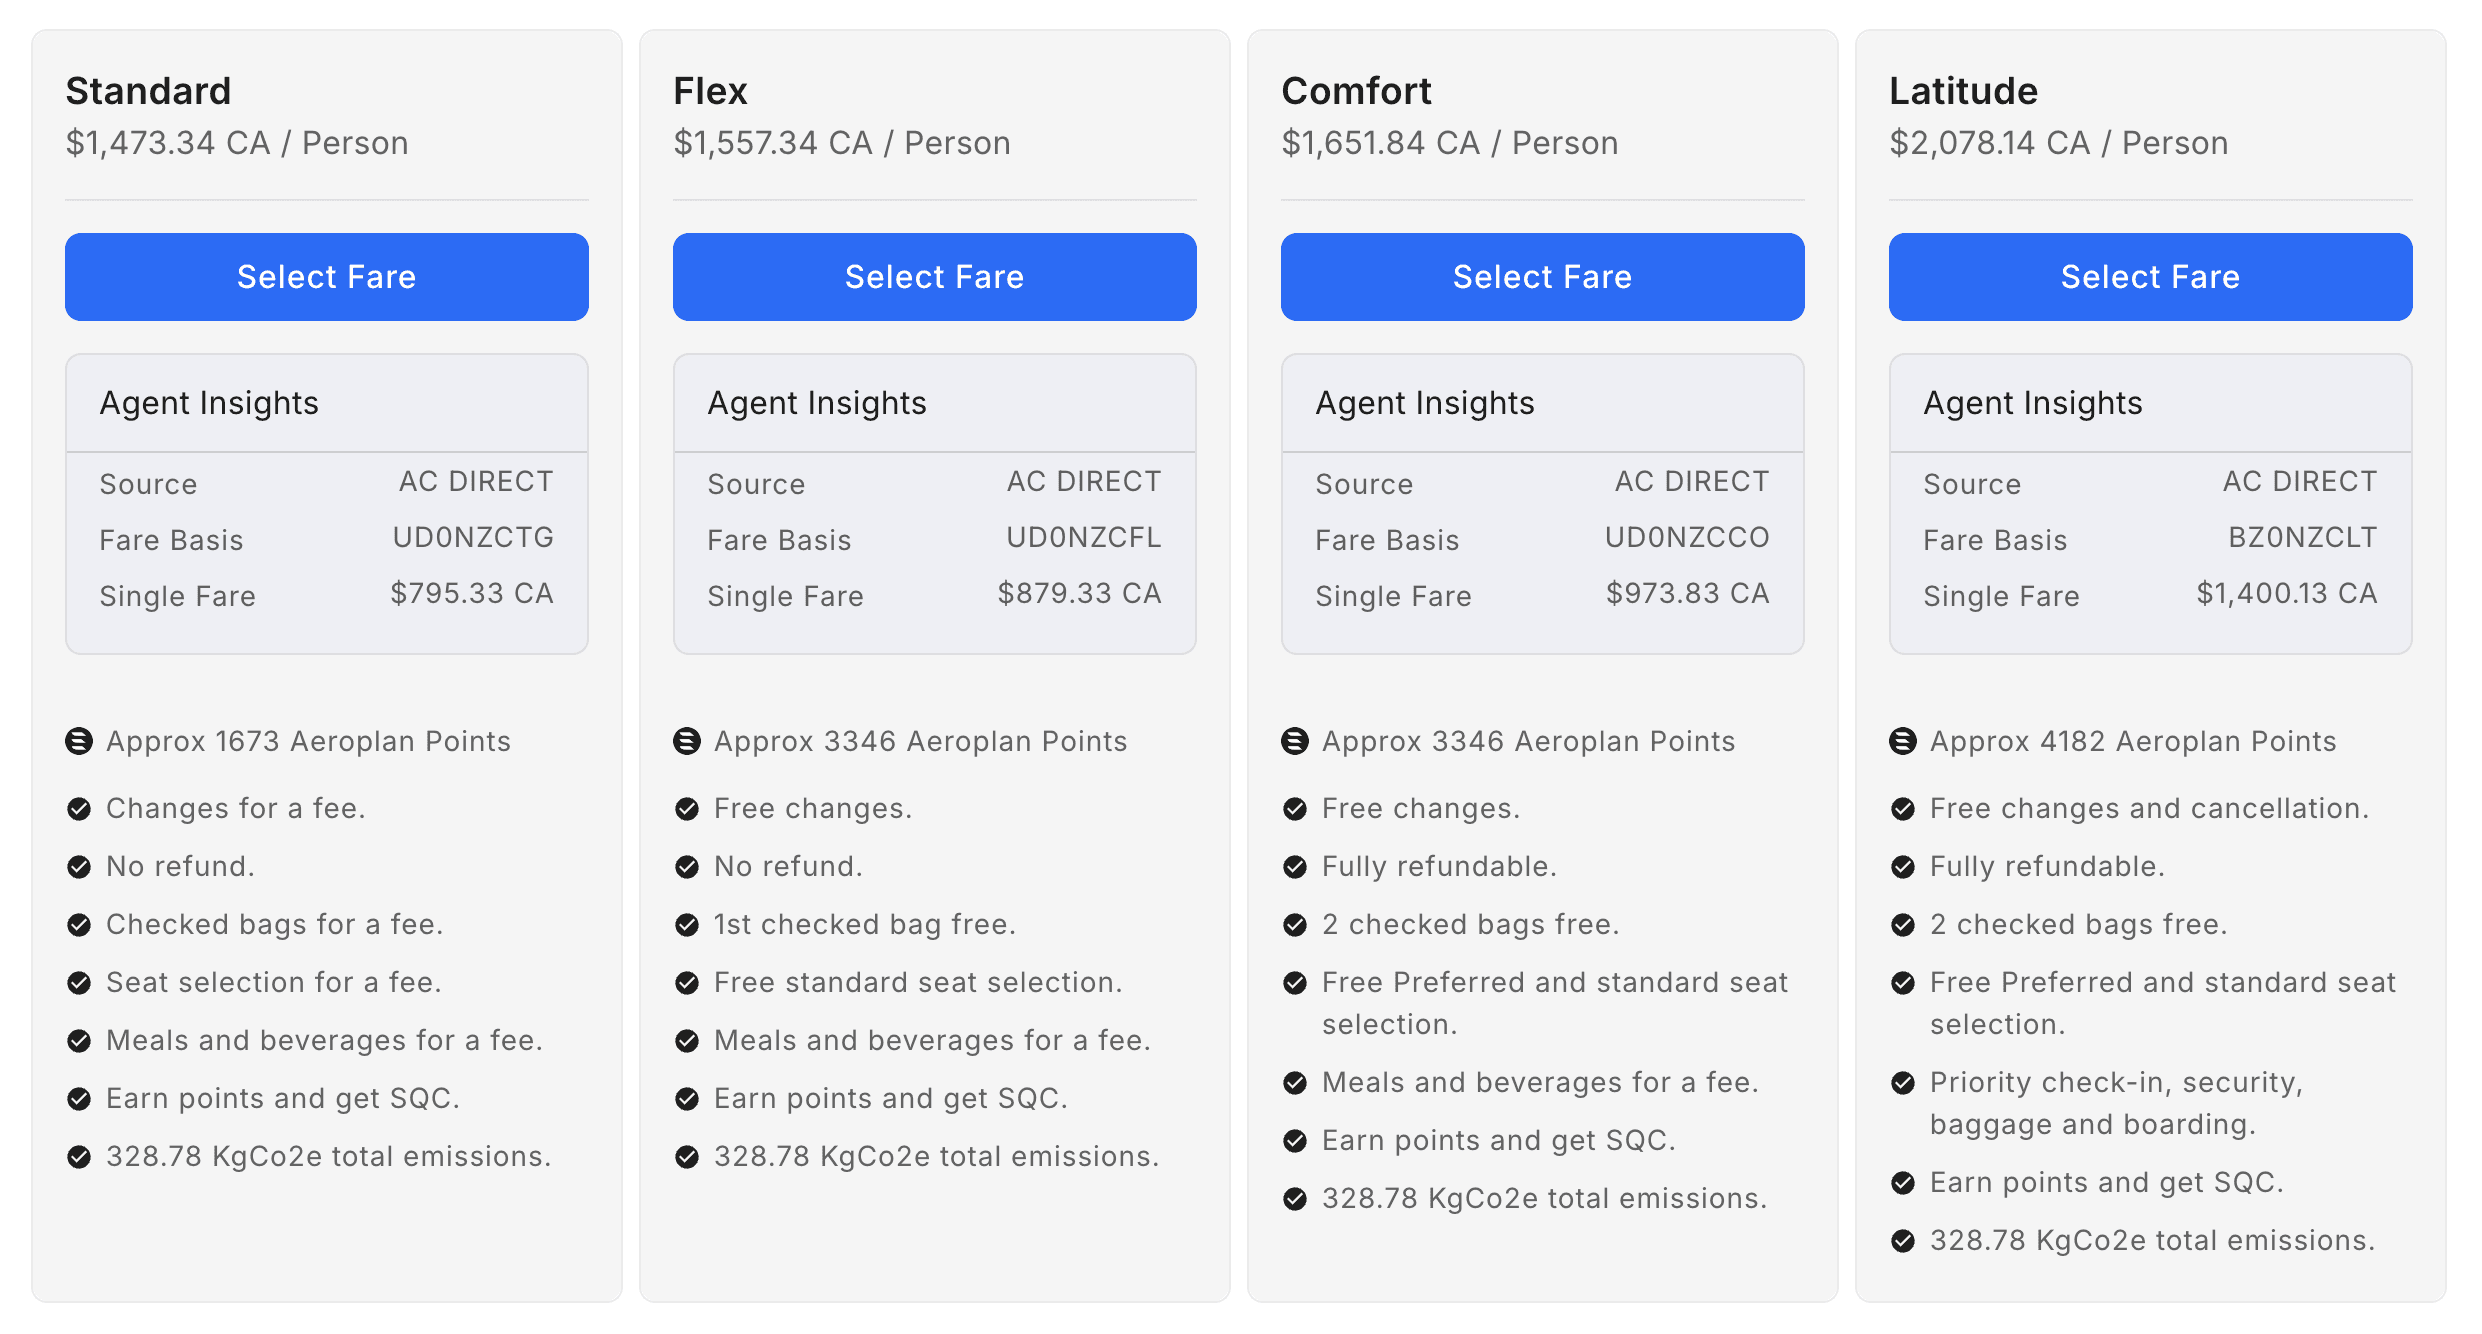Click Aeroplan points icon under Latitude

1903,741
